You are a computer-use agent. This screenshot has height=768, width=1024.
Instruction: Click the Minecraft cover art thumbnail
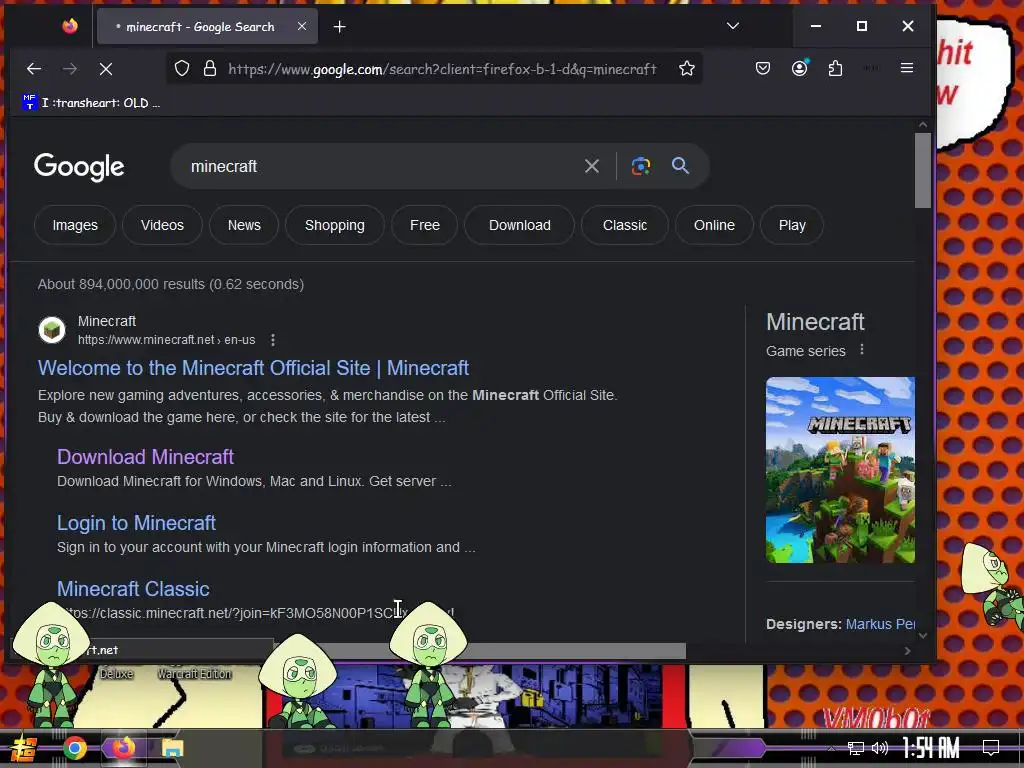[840, 470]
